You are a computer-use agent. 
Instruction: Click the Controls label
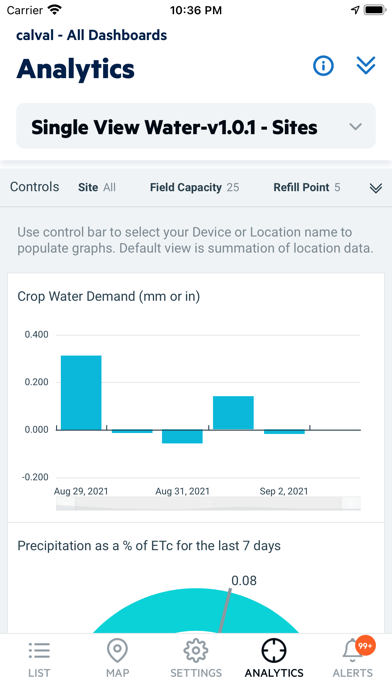(x=35, y=187)
